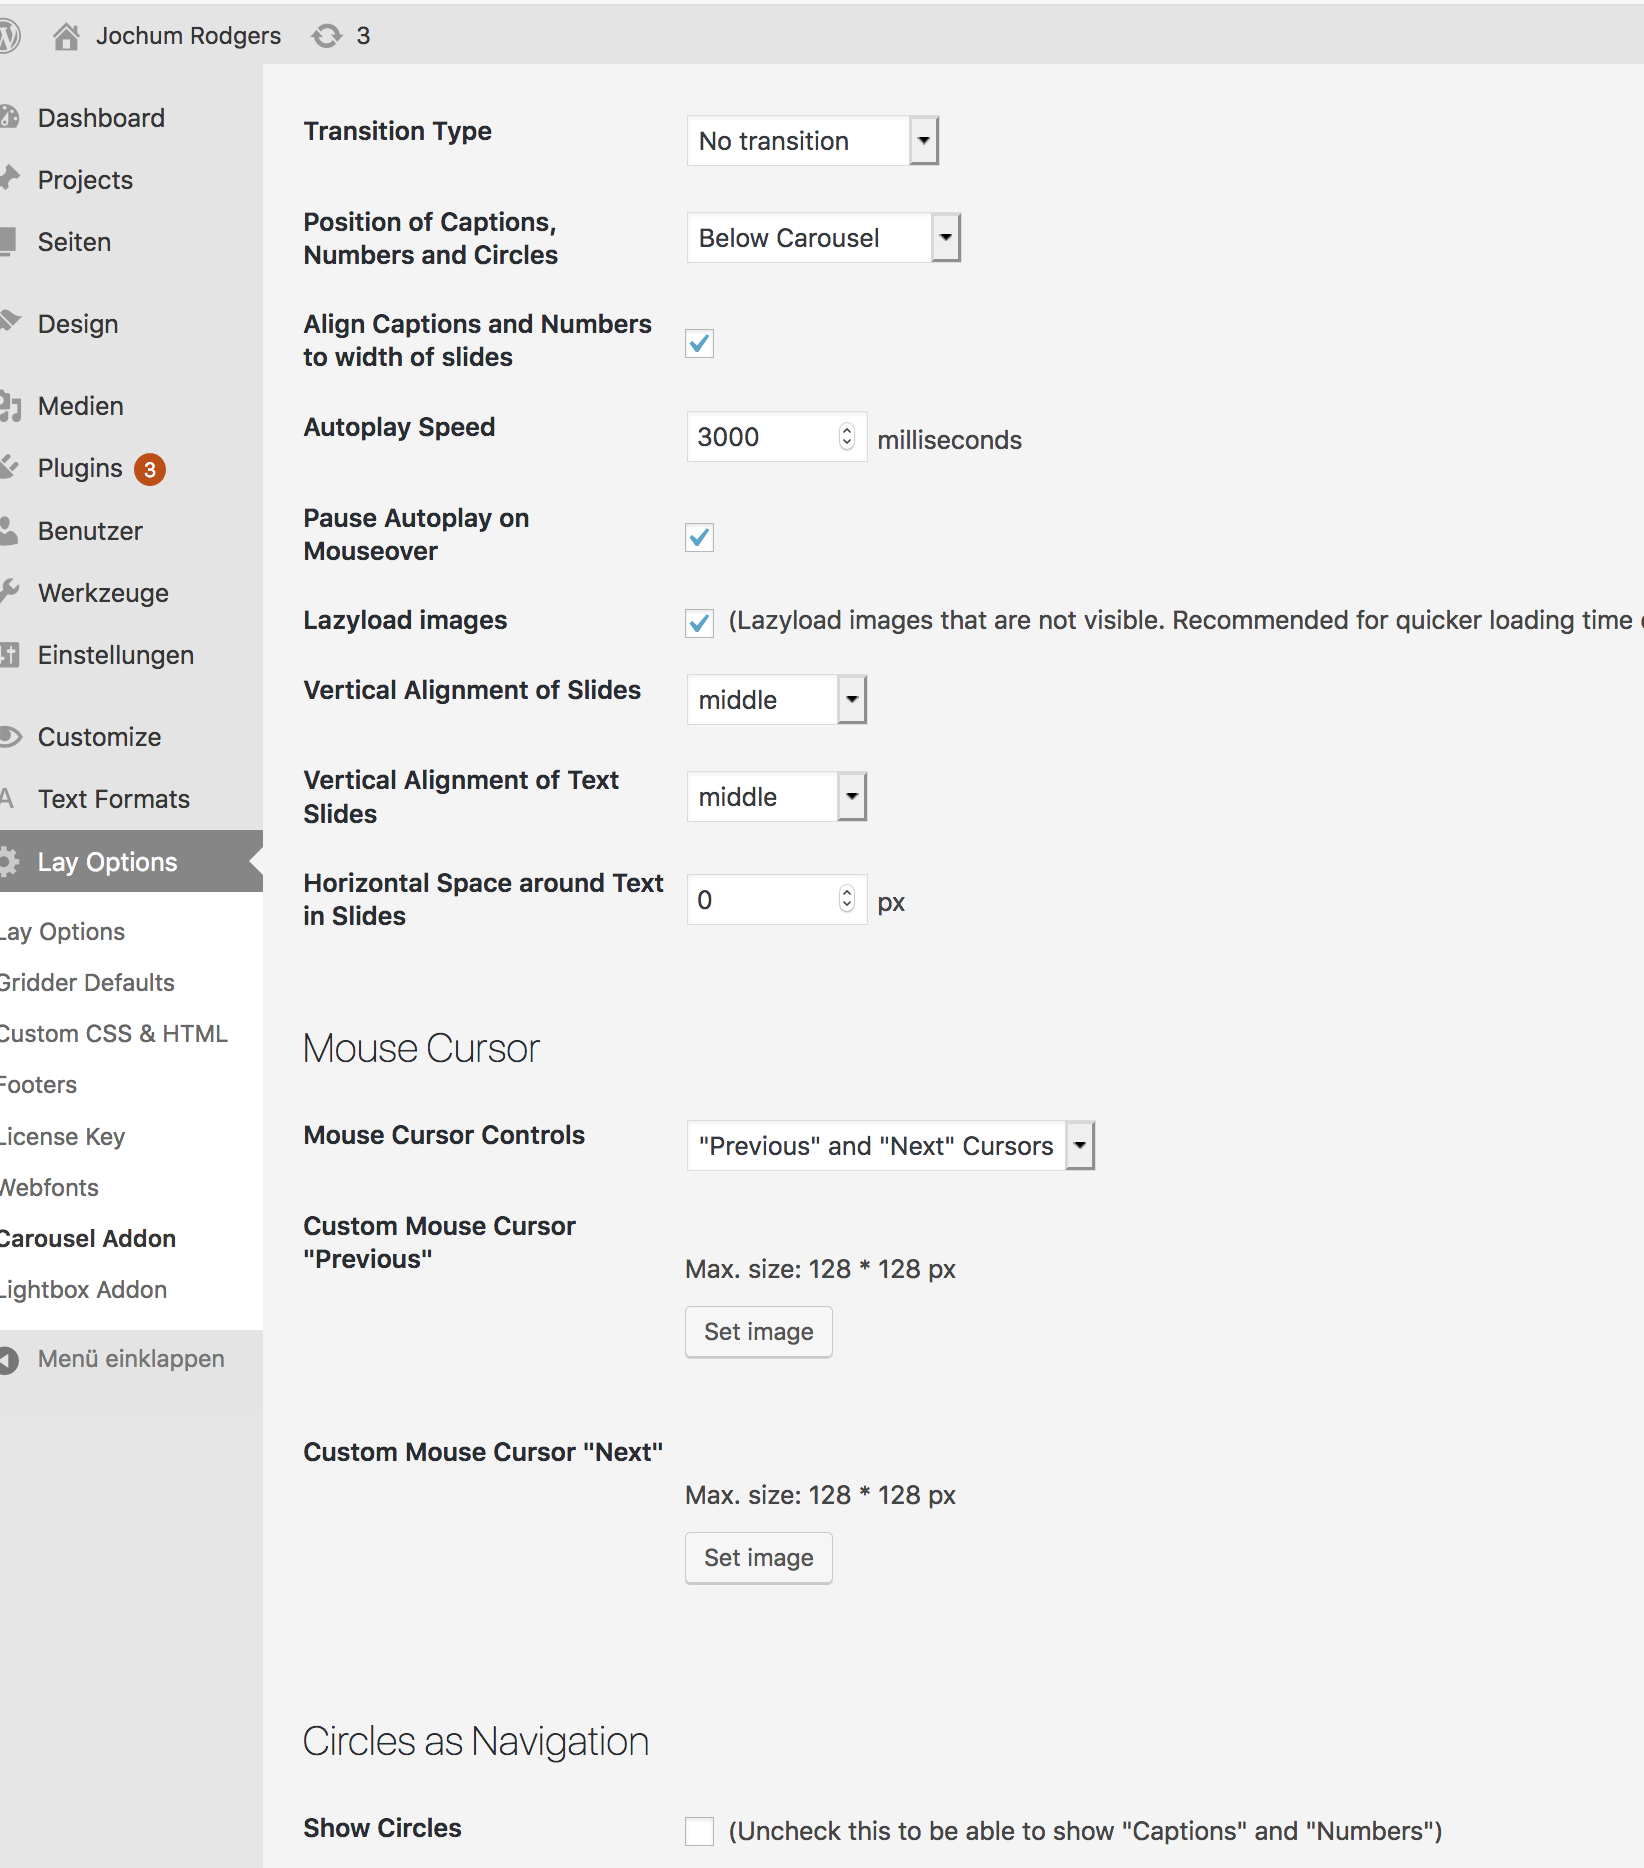Click the collapse menu arrow icon

(x=9, y=1360)
